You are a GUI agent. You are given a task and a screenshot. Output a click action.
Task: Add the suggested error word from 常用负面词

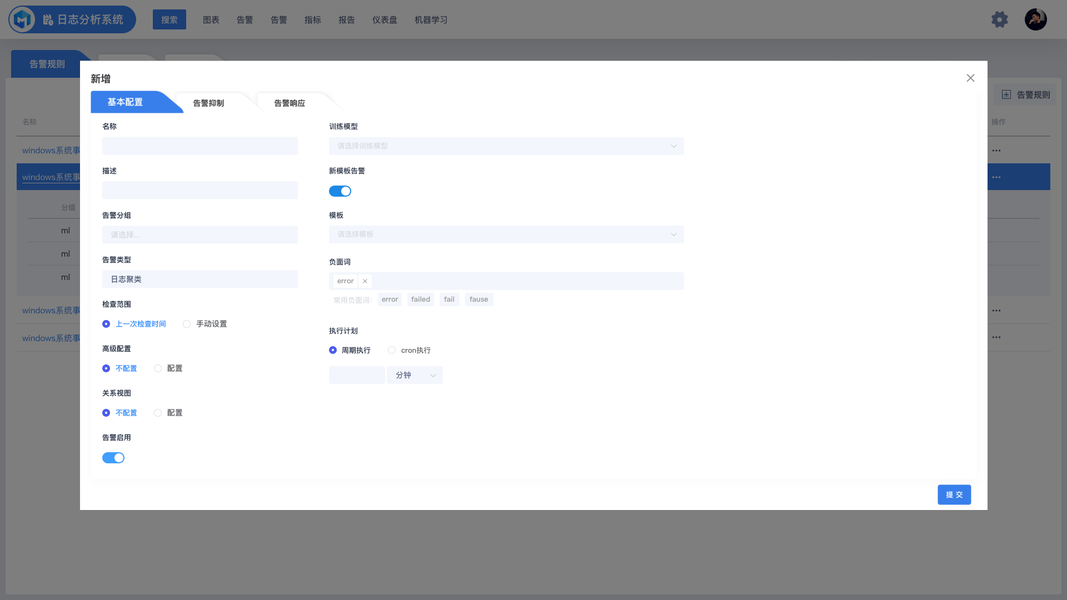(x=389, y=299)
